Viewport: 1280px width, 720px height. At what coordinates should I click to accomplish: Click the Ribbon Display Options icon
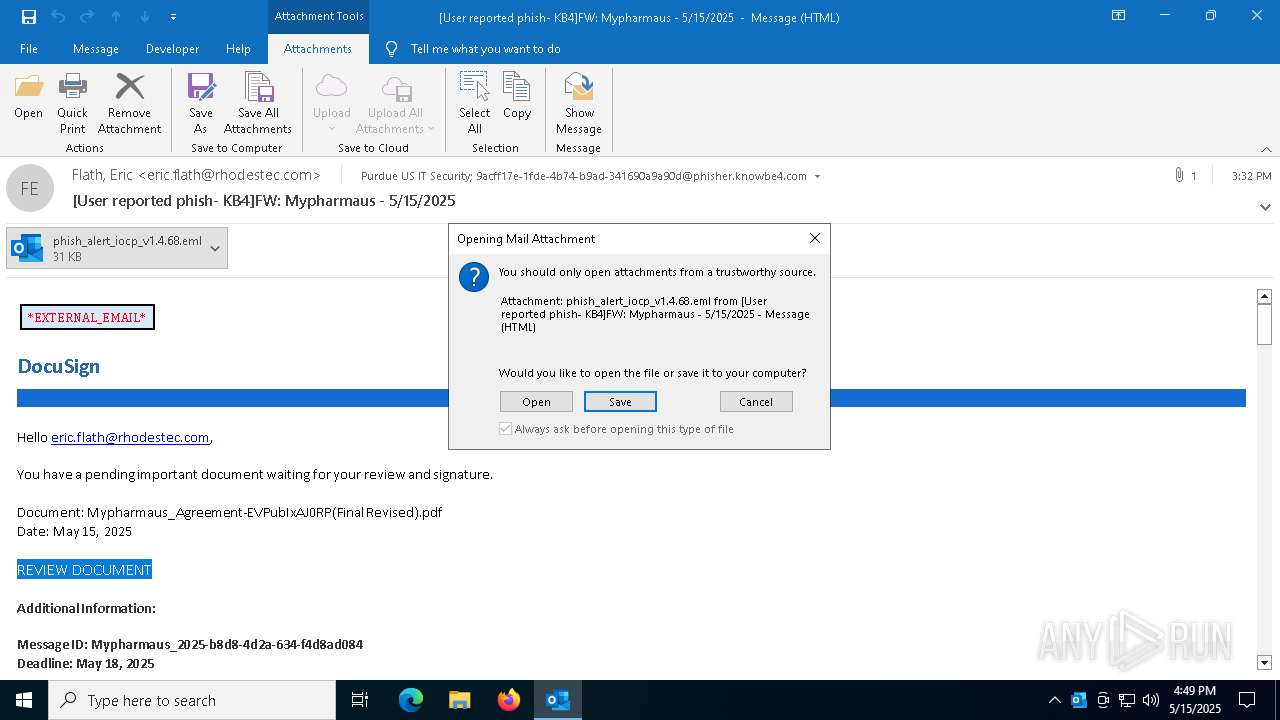click(1119, 16)
